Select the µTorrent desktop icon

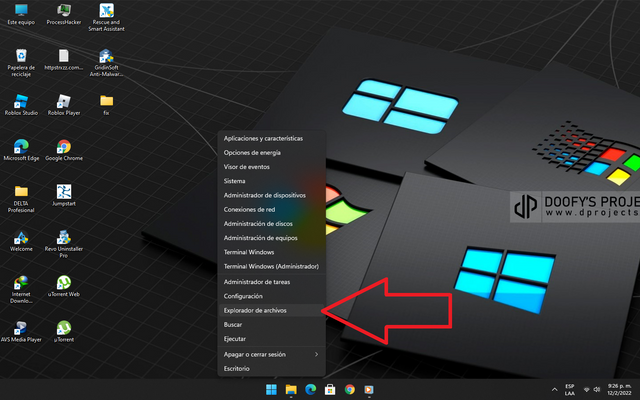pyautogui.click(x=64, y=331)
